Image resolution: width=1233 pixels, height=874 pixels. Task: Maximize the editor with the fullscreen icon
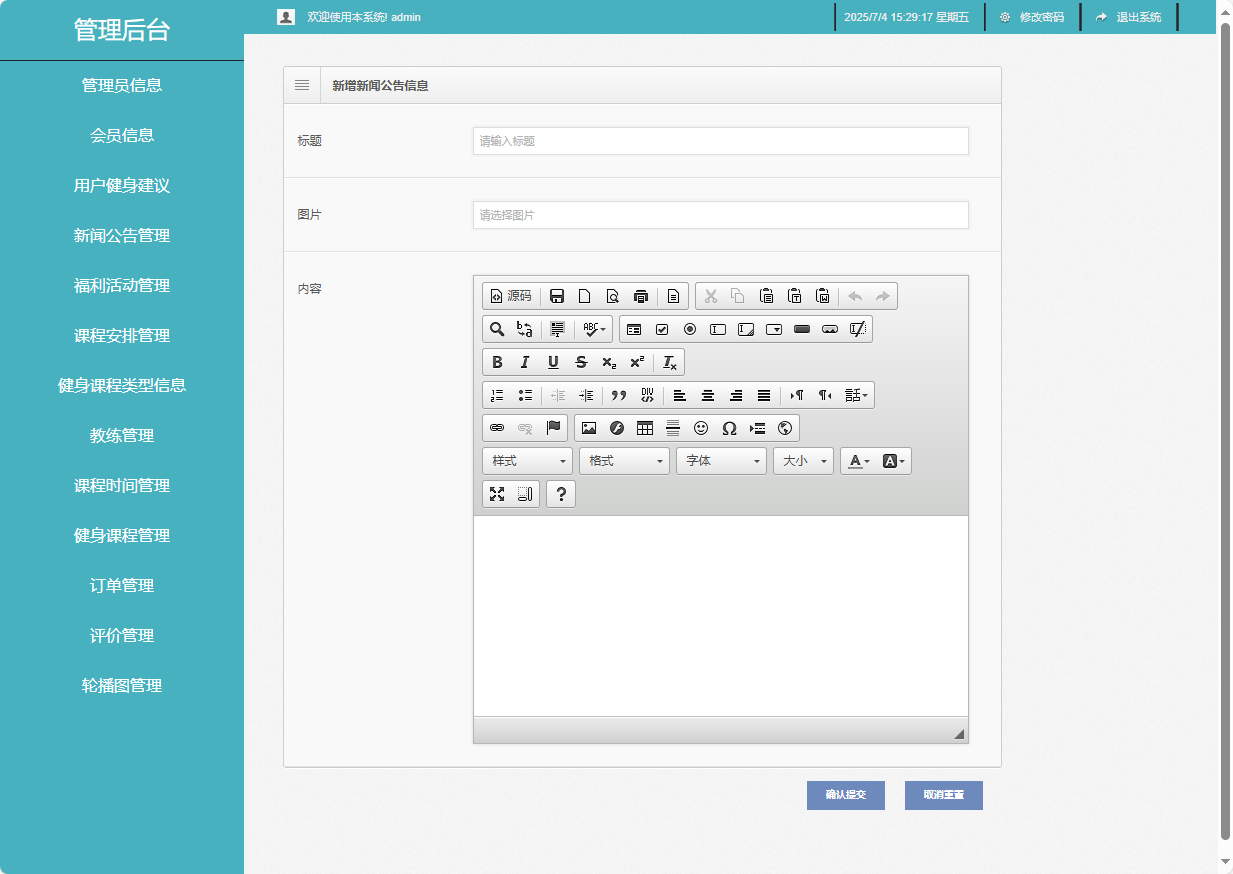pos(497,494)
